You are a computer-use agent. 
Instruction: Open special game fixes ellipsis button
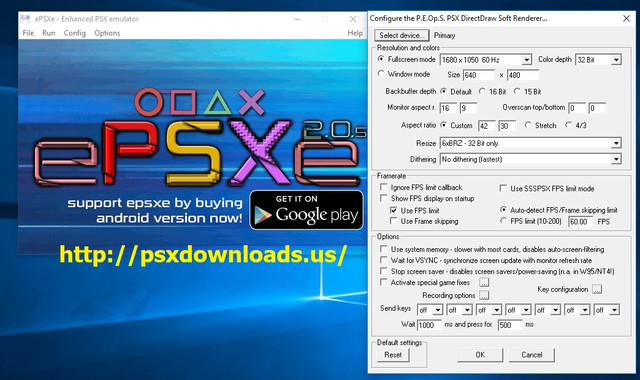click(x=484, y=282)
